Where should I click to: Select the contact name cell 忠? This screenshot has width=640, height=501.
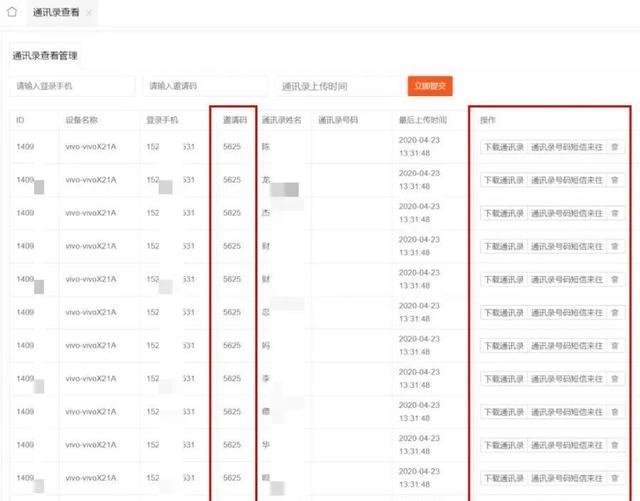click(x=266, y=312)
